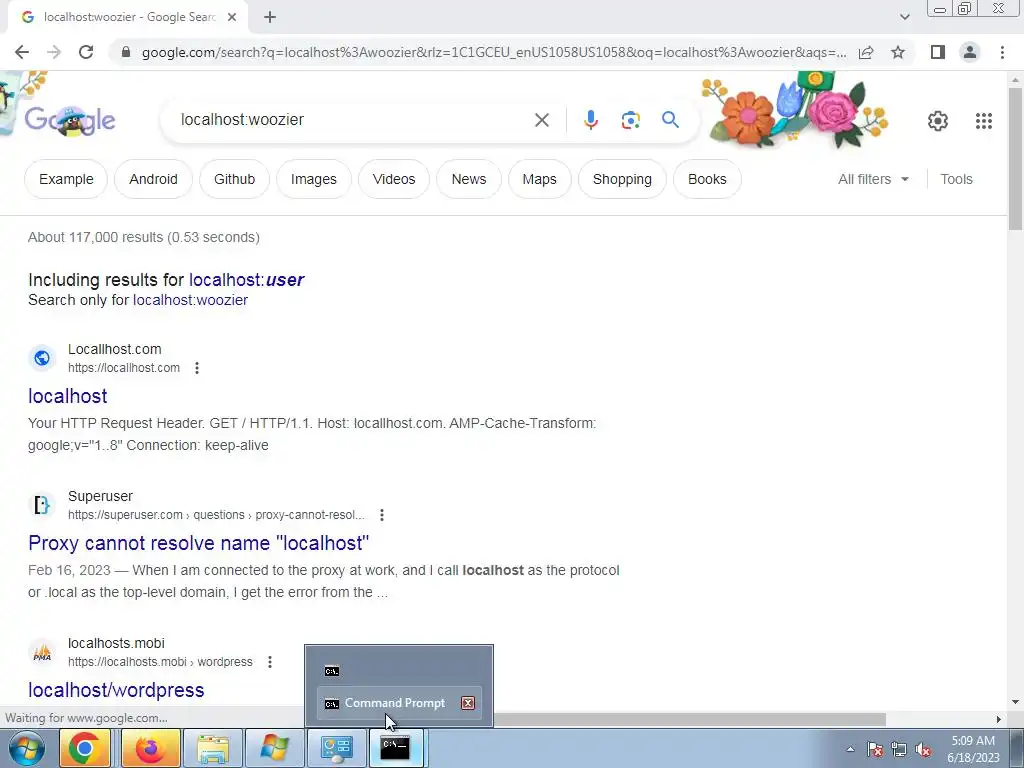Close Command Prompt preview window

click(x=468, y=703)
